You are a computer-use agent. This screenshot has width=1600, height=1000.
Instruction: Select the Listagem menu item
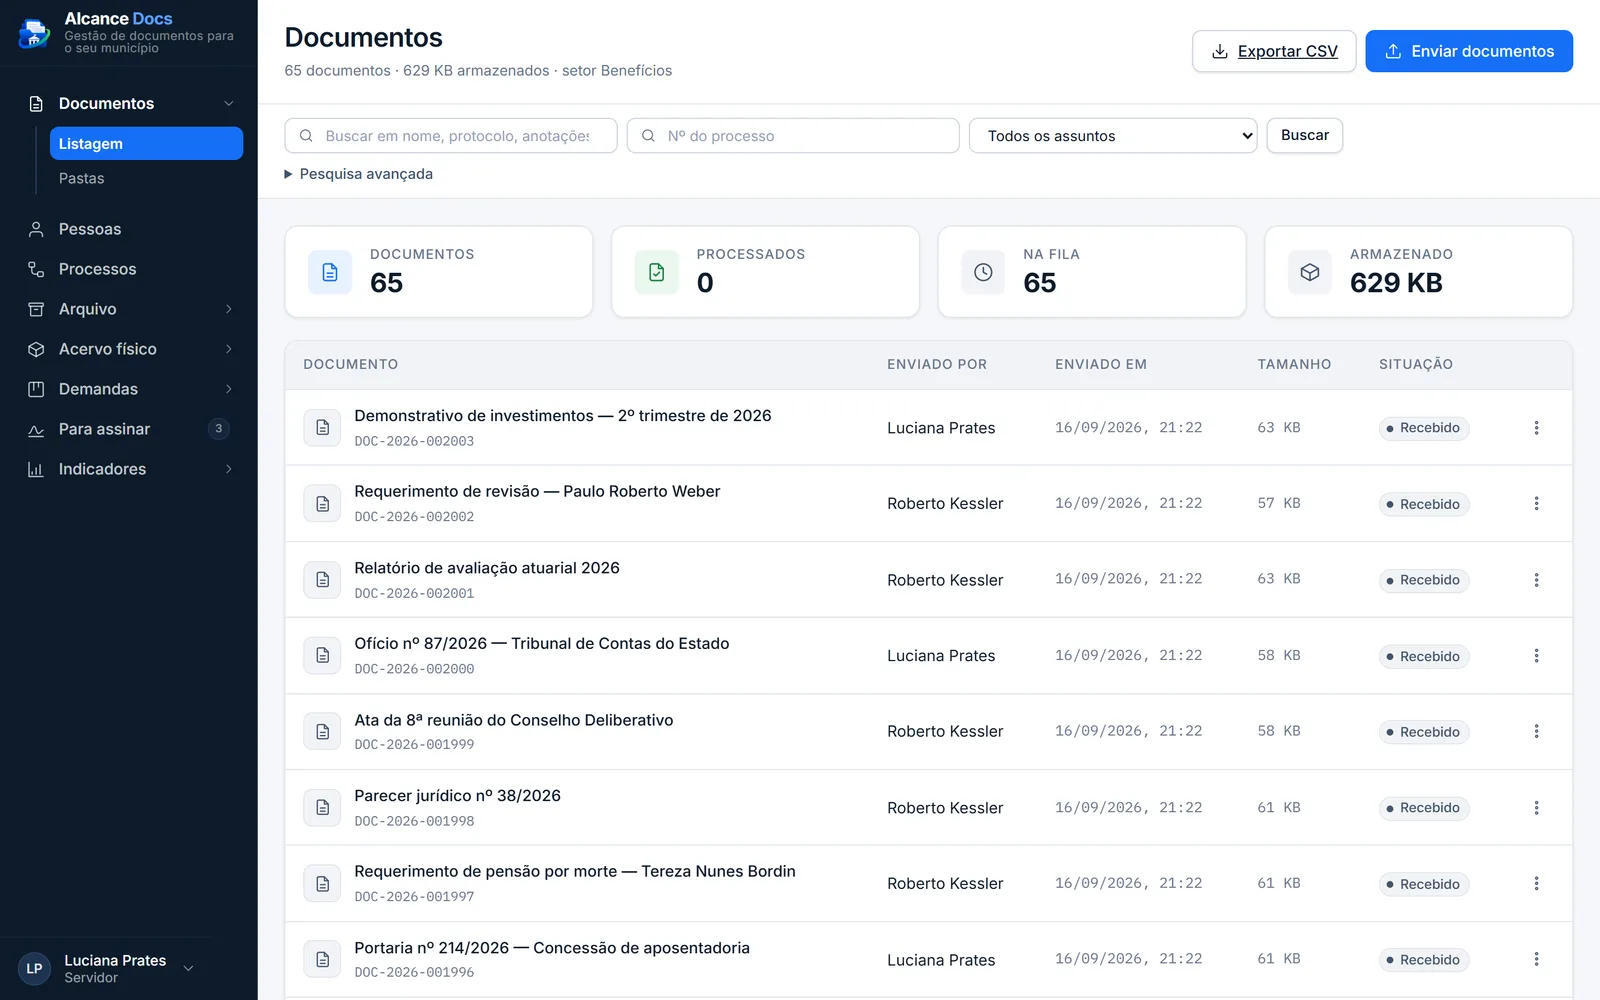[146, 143]
